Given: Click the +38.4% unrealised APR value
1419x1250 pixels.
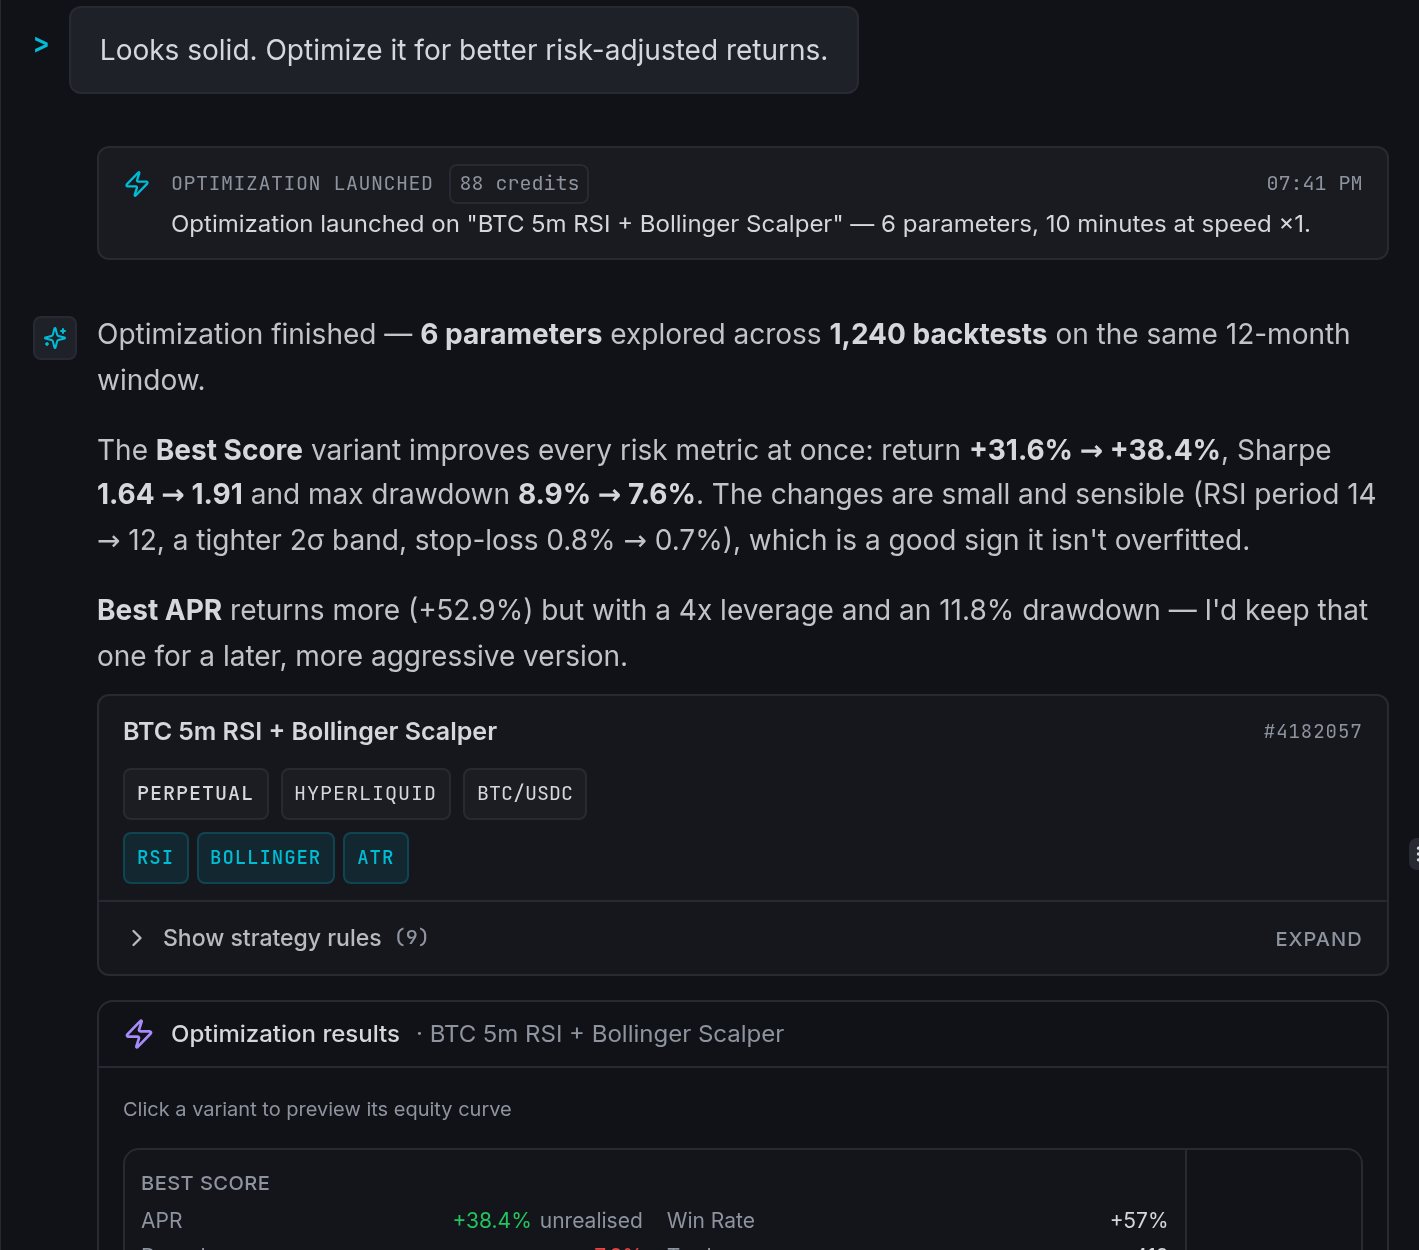Looking at the screenshot, I should coord(547,1221).
